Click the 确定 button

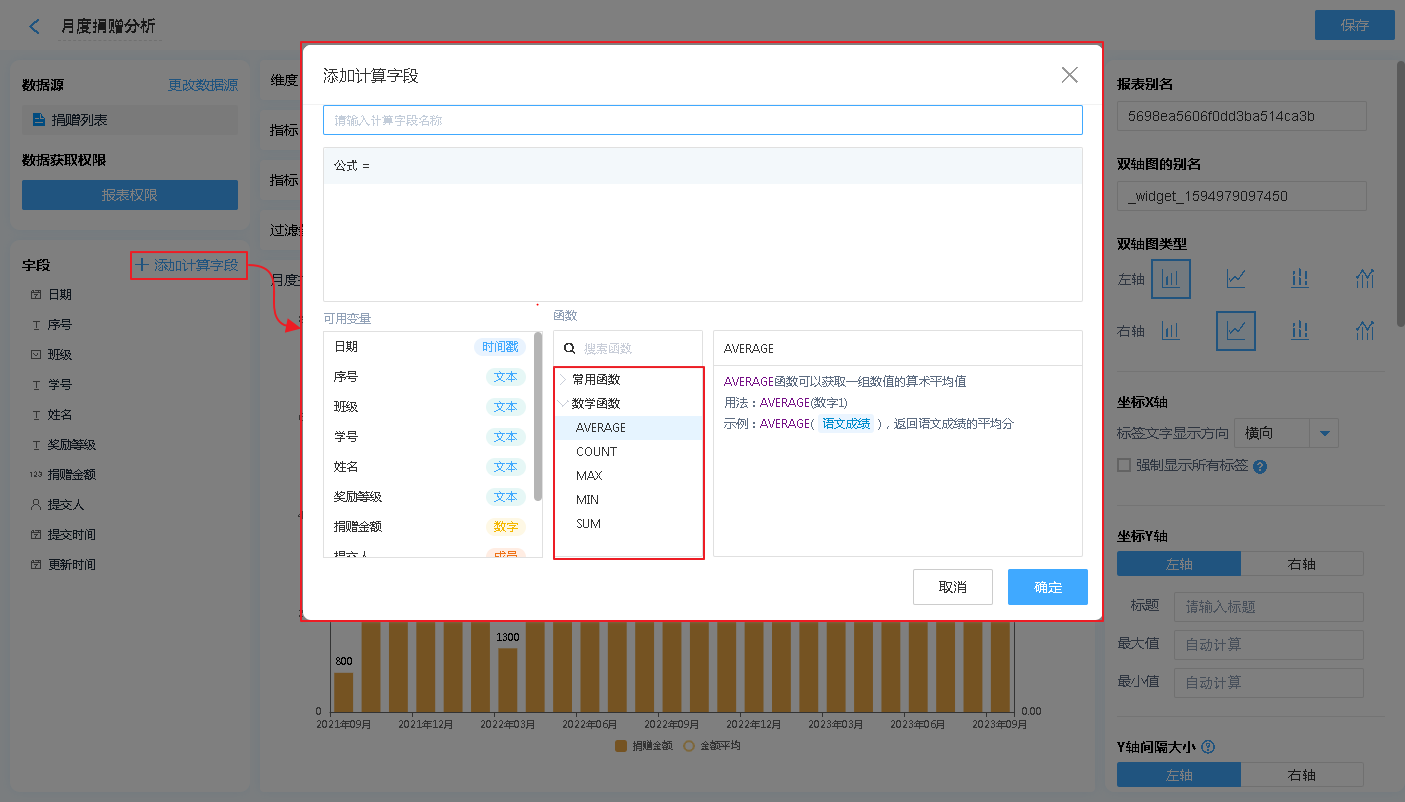1047,587
